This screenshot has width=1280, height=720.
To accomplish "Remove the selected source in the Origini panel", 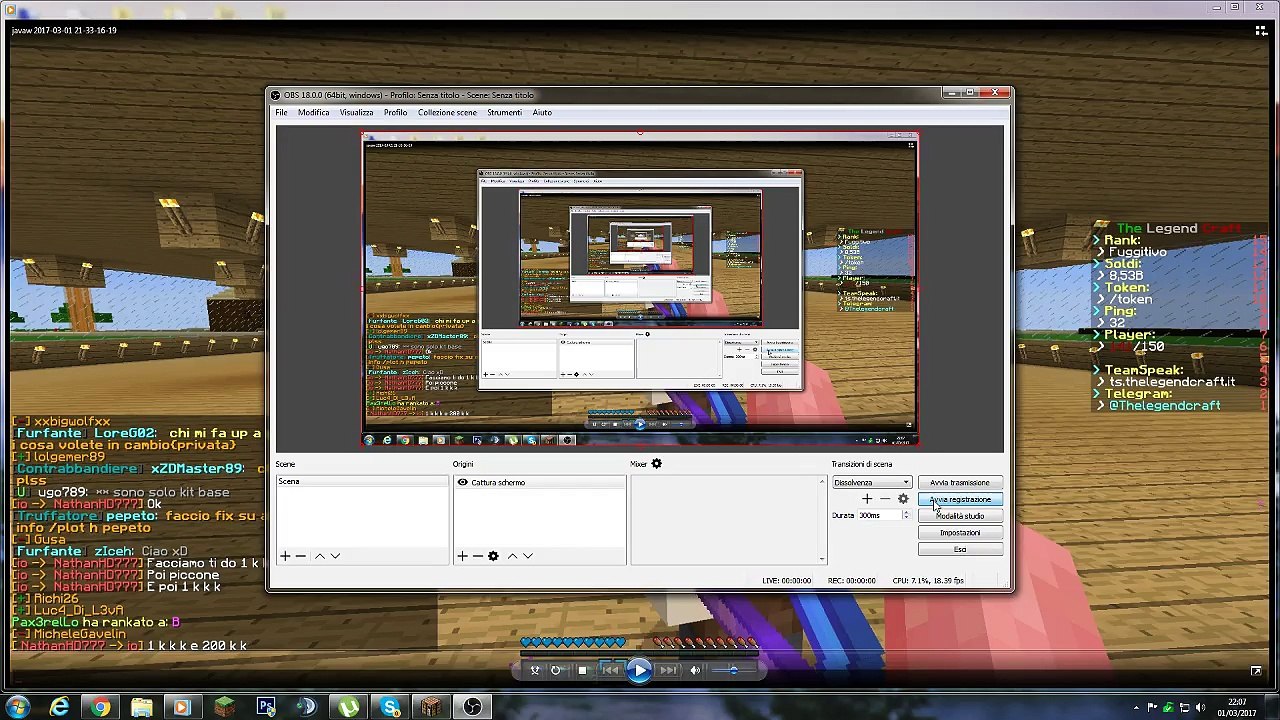I will tap(477, 556).
